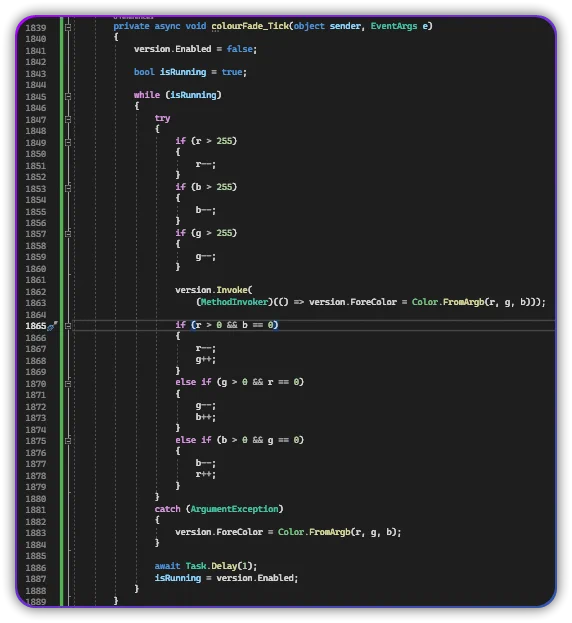
Task: Click 'Color' on line 1883
Action: coord(291,532)
